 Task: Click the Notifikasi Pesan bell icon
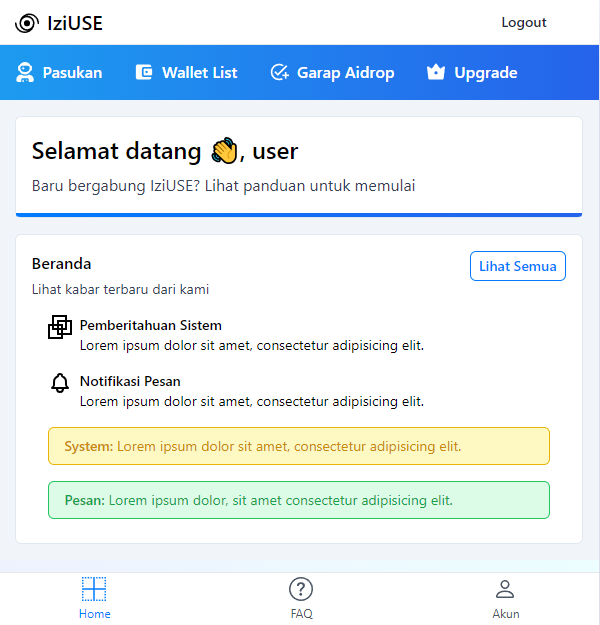[60, 383]
